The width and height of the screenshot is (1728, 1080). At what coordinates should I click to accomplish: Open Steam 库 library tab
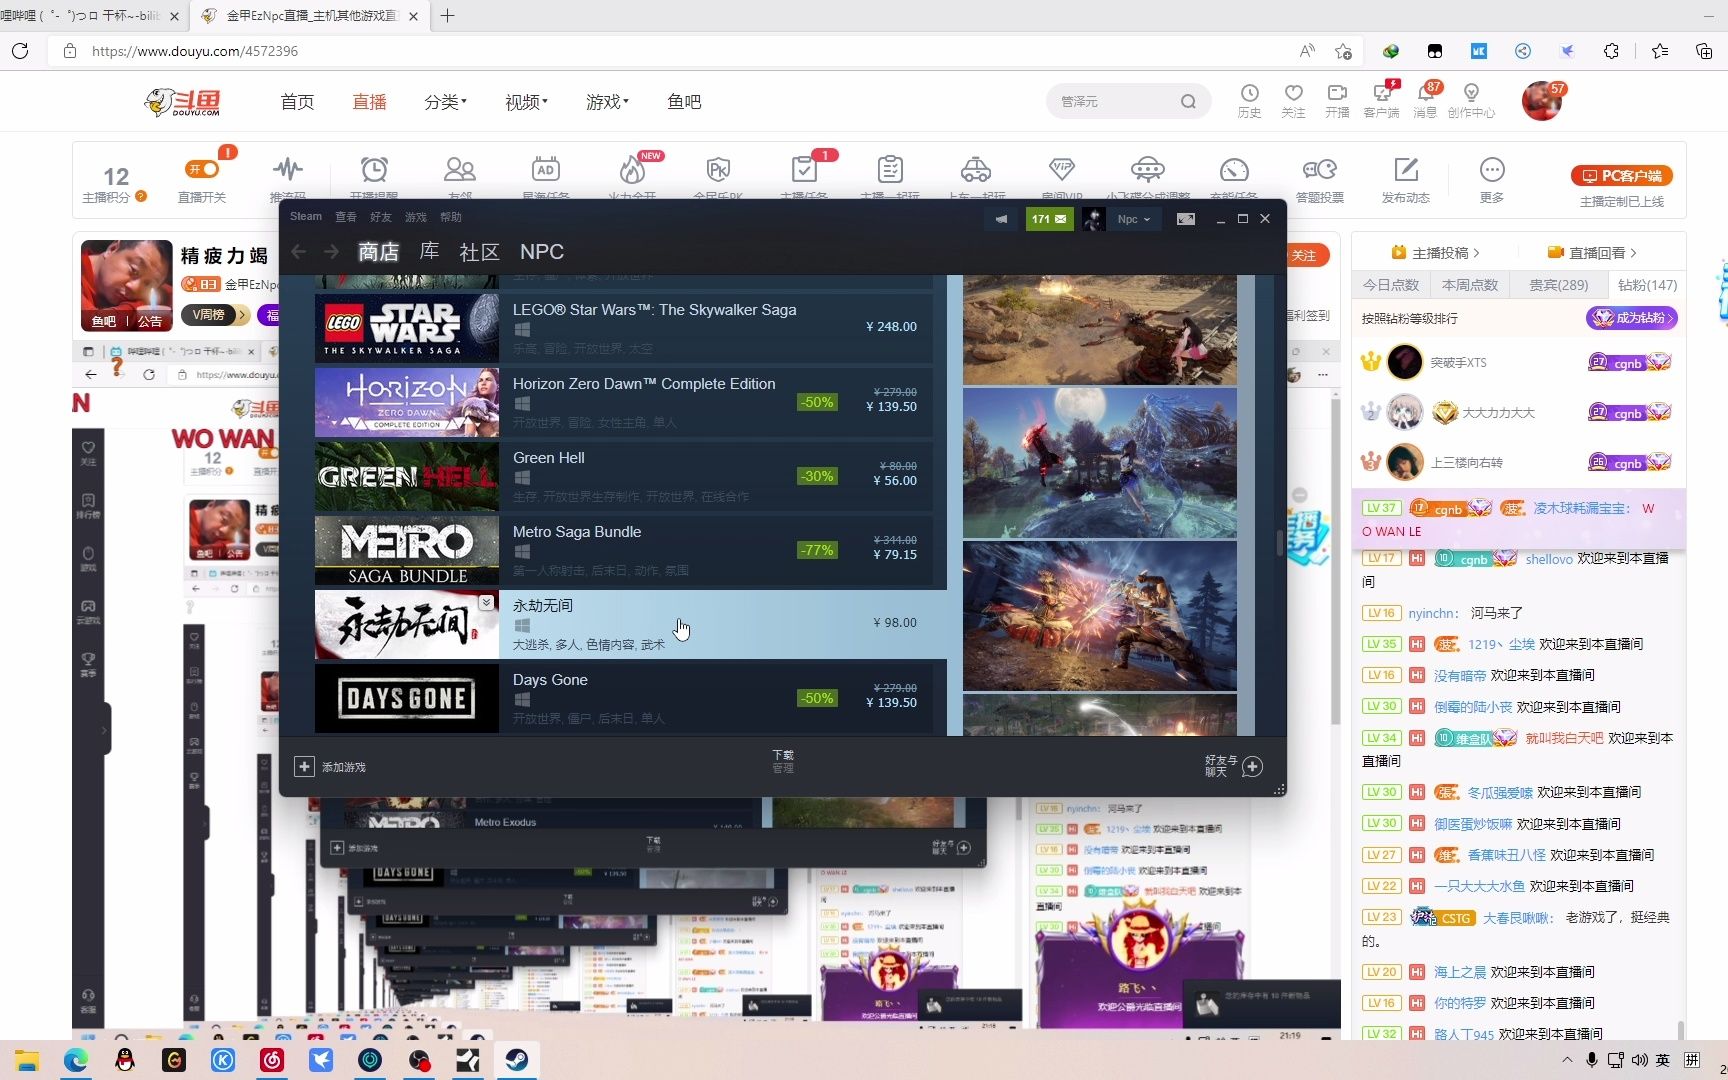(429, 252)
